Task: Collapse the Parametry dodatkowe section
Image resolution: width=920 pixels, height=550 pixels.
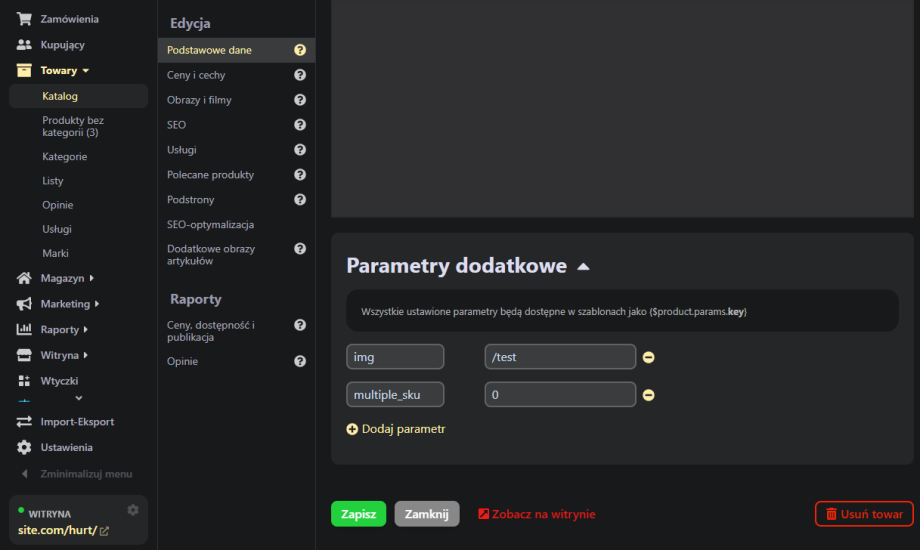Action: click(583, 266)
